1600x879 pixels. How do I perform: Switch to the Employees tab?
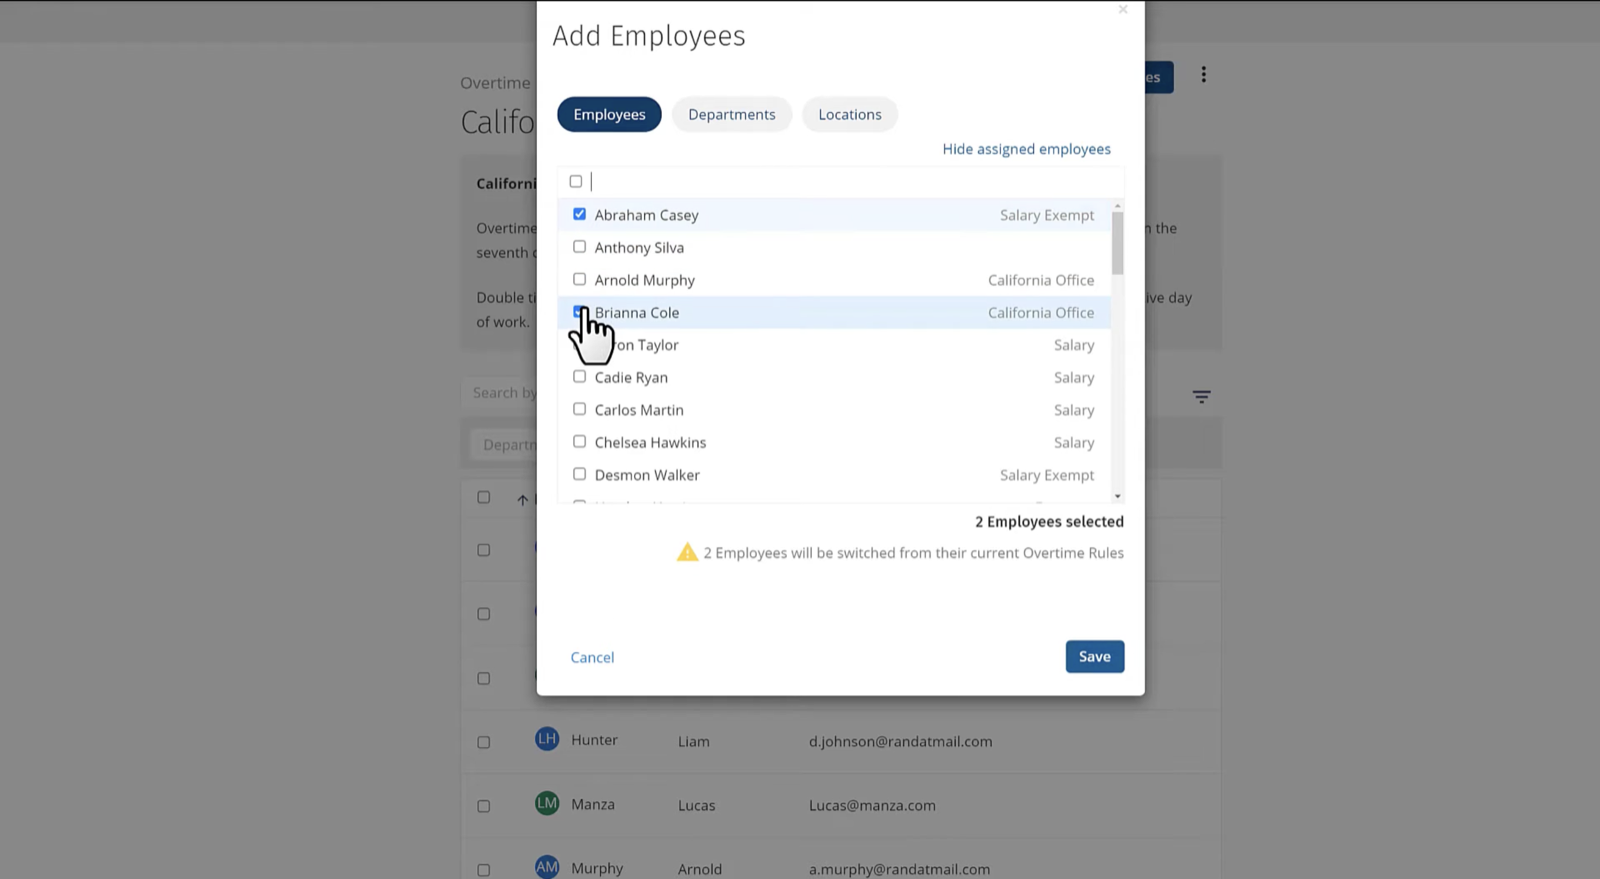tap(609, 114)
